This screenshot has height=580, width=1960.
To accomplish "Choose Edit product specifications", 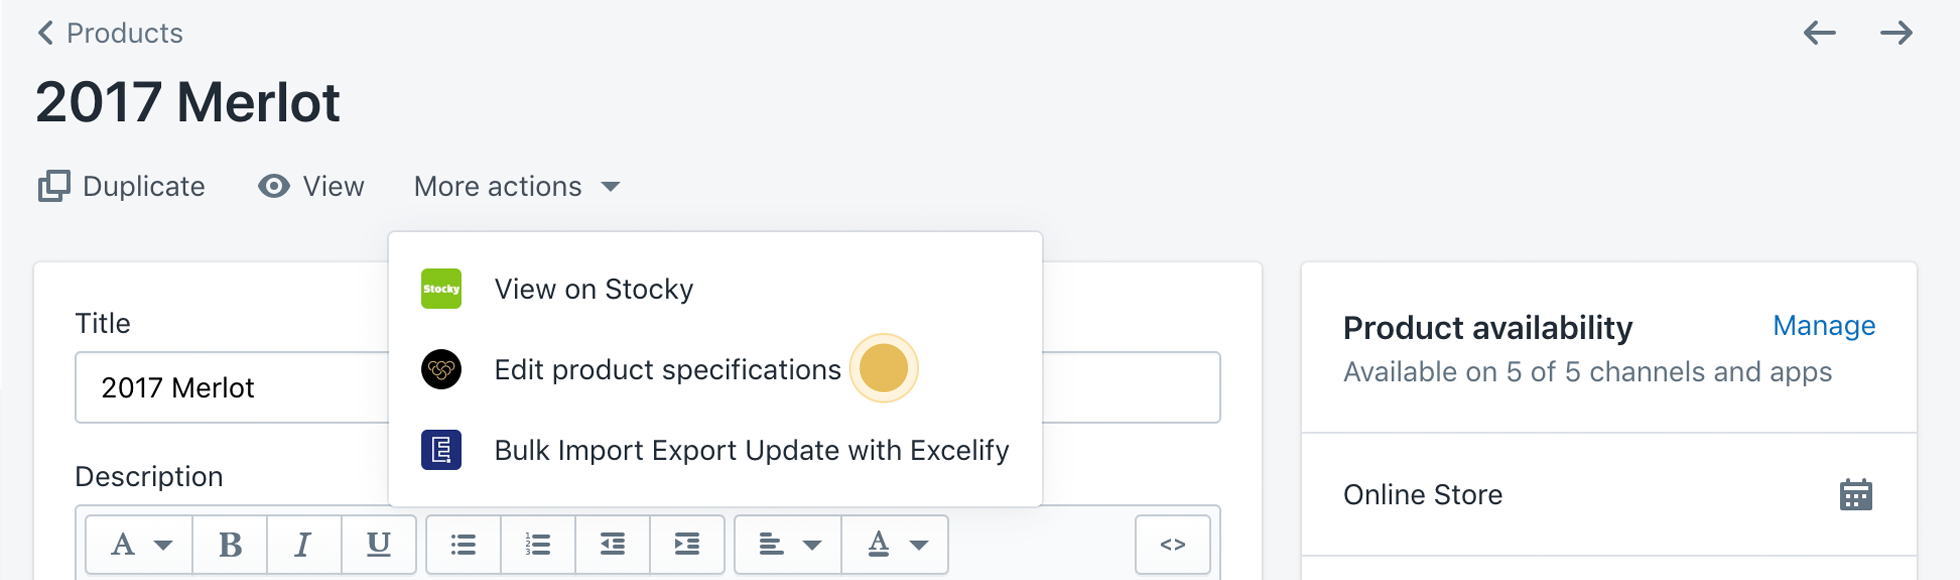I will [667, 370].
